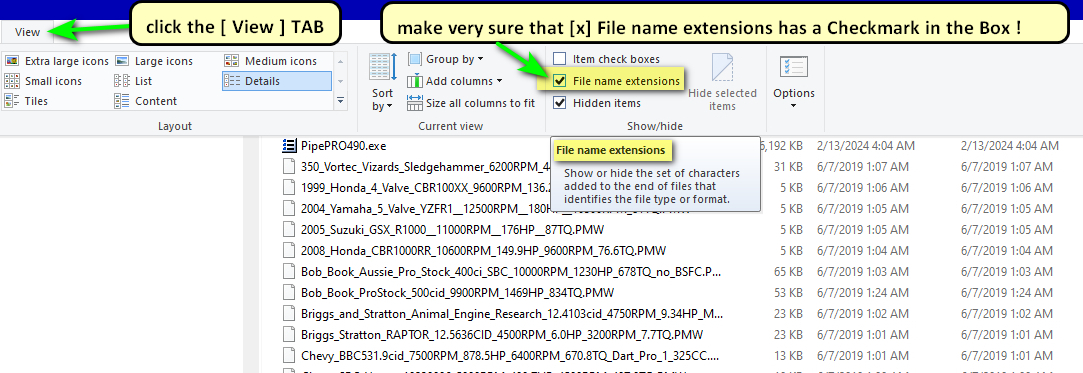Switch to Tiles layout
This screenshot has height=373, width=1083.
coord(26,101)
